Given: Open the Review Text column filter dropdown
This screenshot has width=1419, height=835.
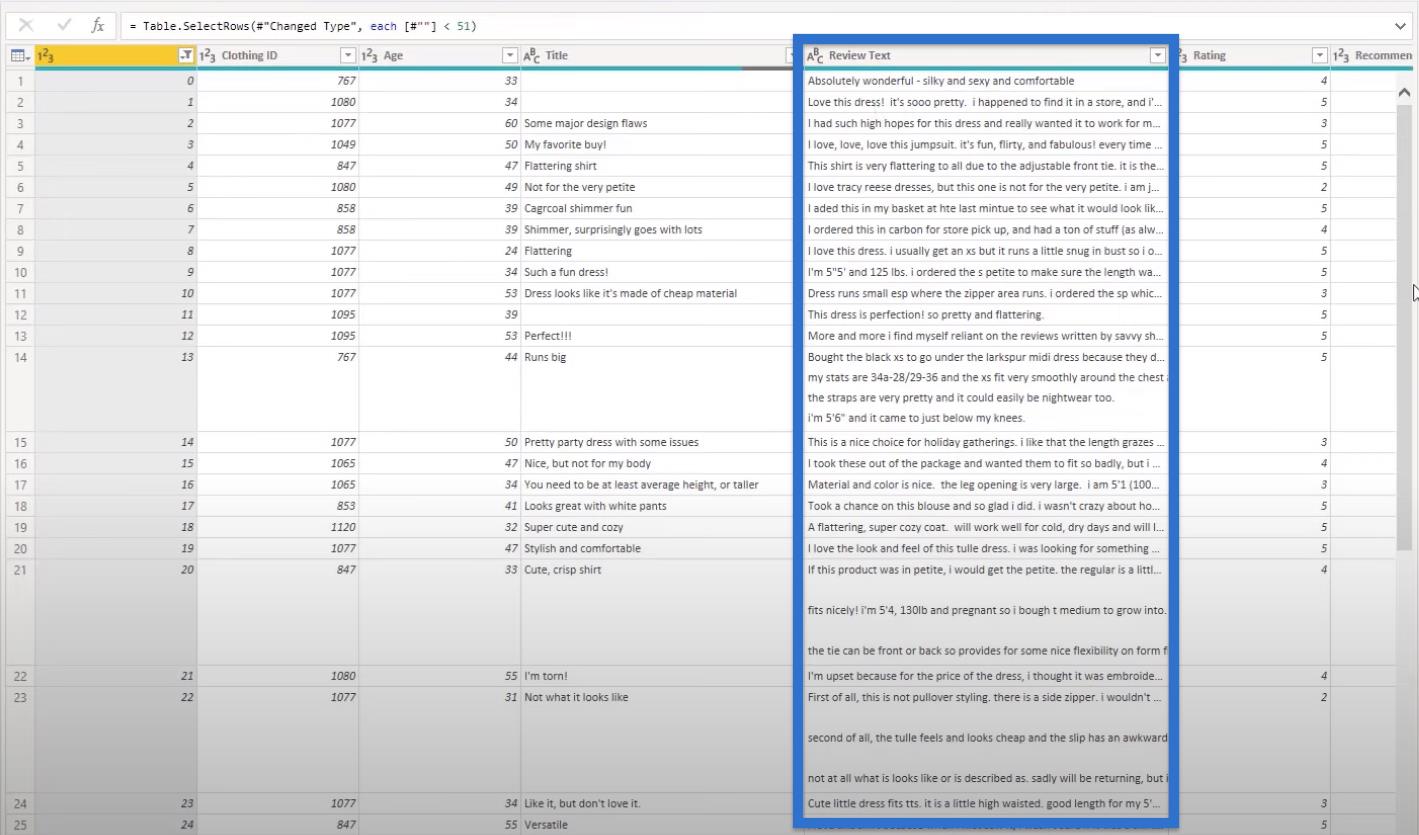Looking at the screenshot, I should click(x=1157, y=56).
